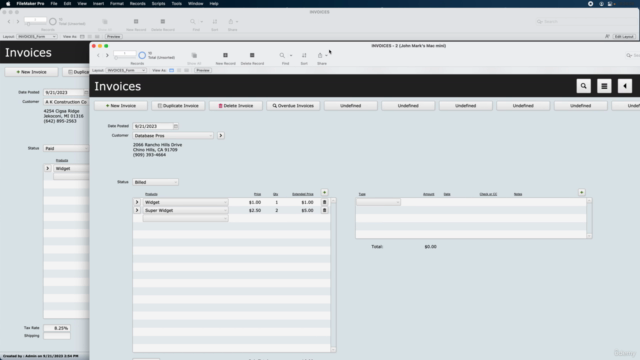Click the back arrow icon in Invoices header
640x360 pixels.
tap(625, 86)
